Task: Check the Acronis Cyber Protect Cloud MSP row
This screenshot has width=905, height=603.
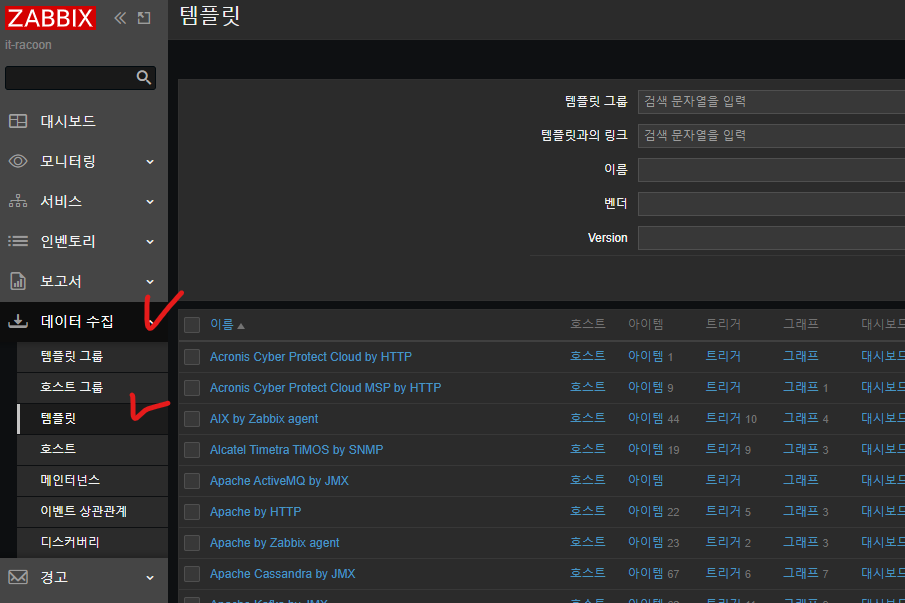Action: tap(192, 388)
